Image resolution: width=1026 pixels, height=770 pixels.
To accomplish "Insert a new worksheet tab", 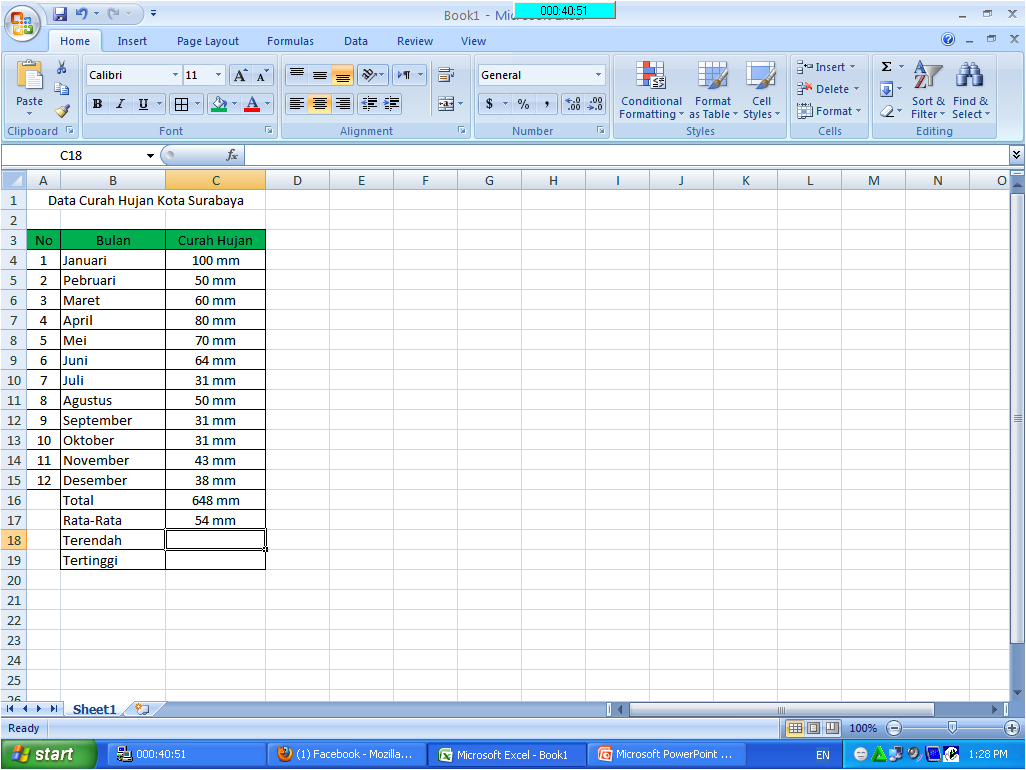I will pos(142,709).
